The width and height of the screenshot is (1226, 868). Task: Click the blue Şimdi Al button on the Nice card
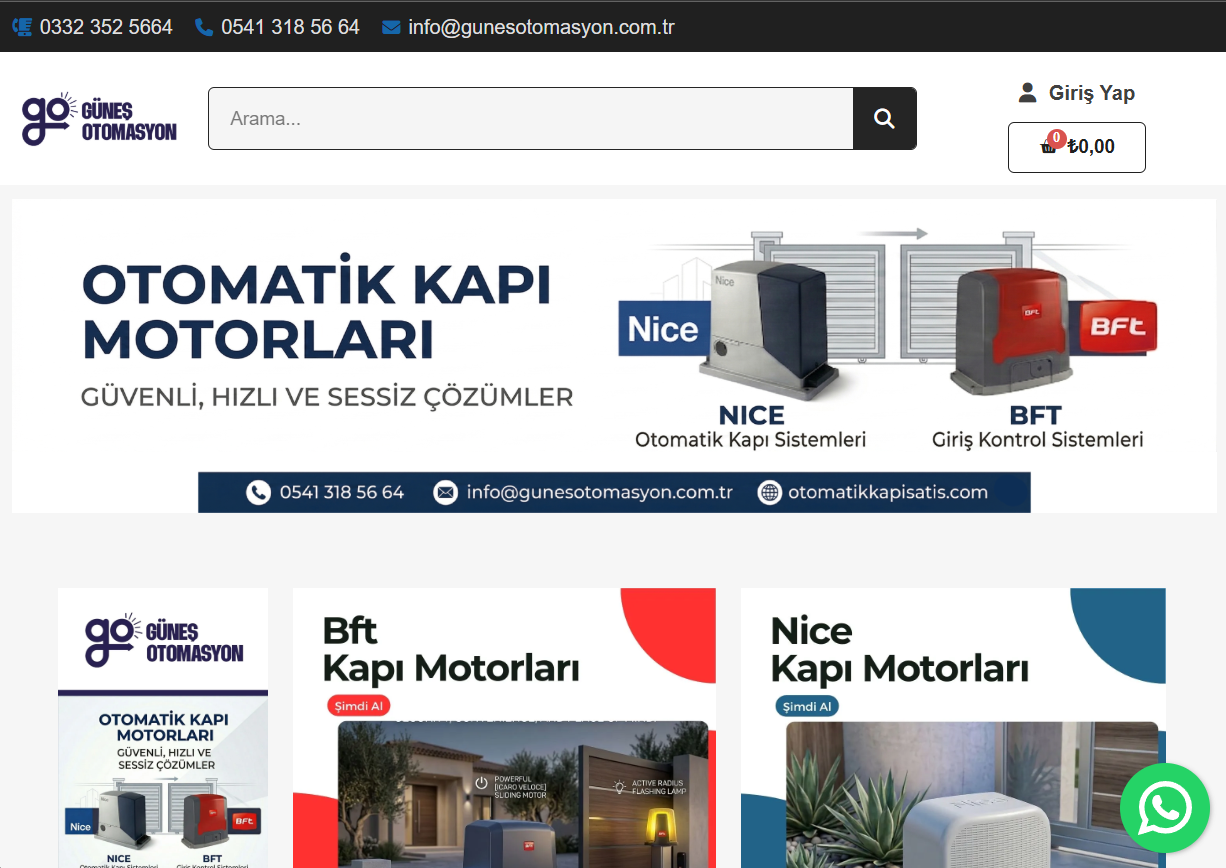[x=807, y=706]
